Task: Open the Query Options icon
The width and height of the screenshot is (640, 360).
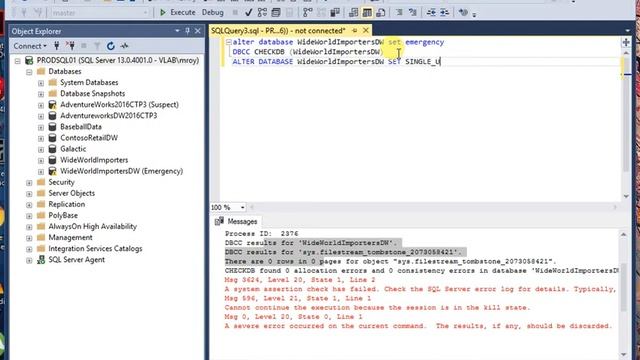Action: [x=276, y=13]
